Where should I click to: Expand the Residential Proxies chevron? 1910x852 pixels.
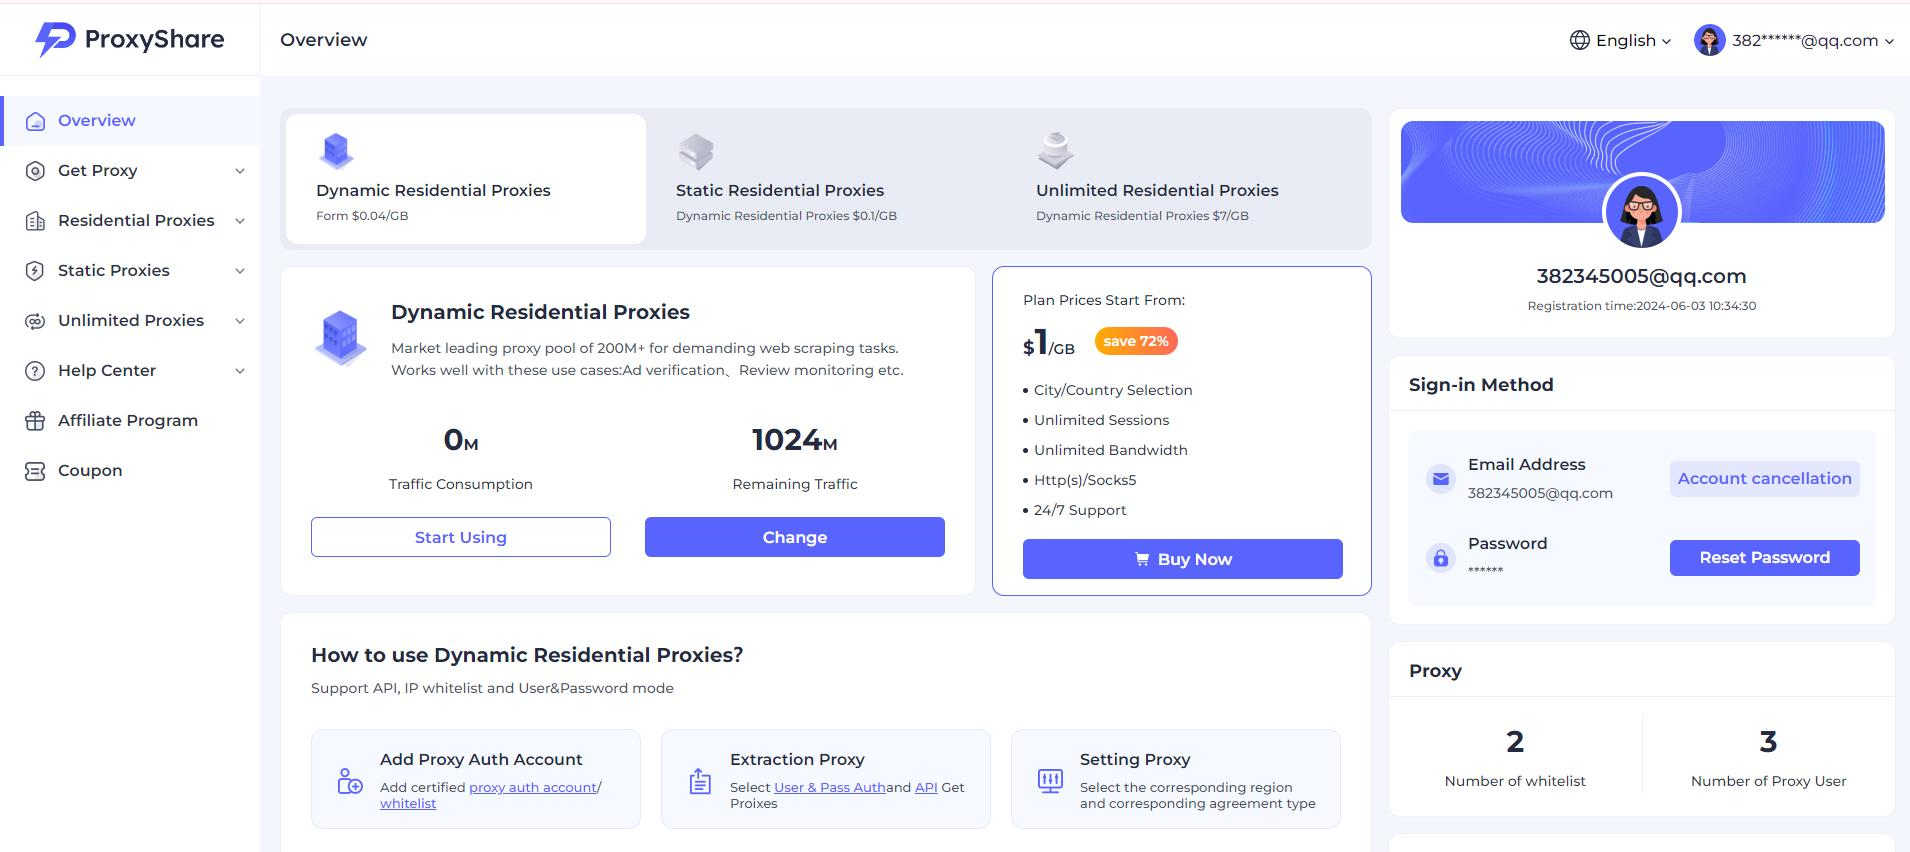[x=240, y=221]
